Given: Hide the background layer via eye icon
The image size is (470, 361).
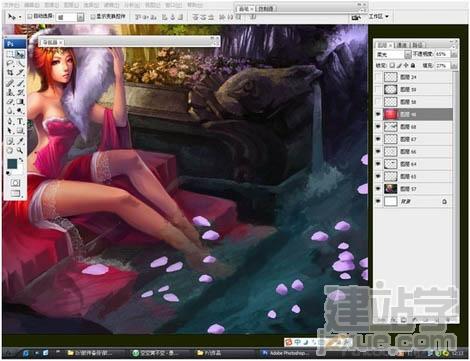Looking at the screenshot, I should click(378, 201).
